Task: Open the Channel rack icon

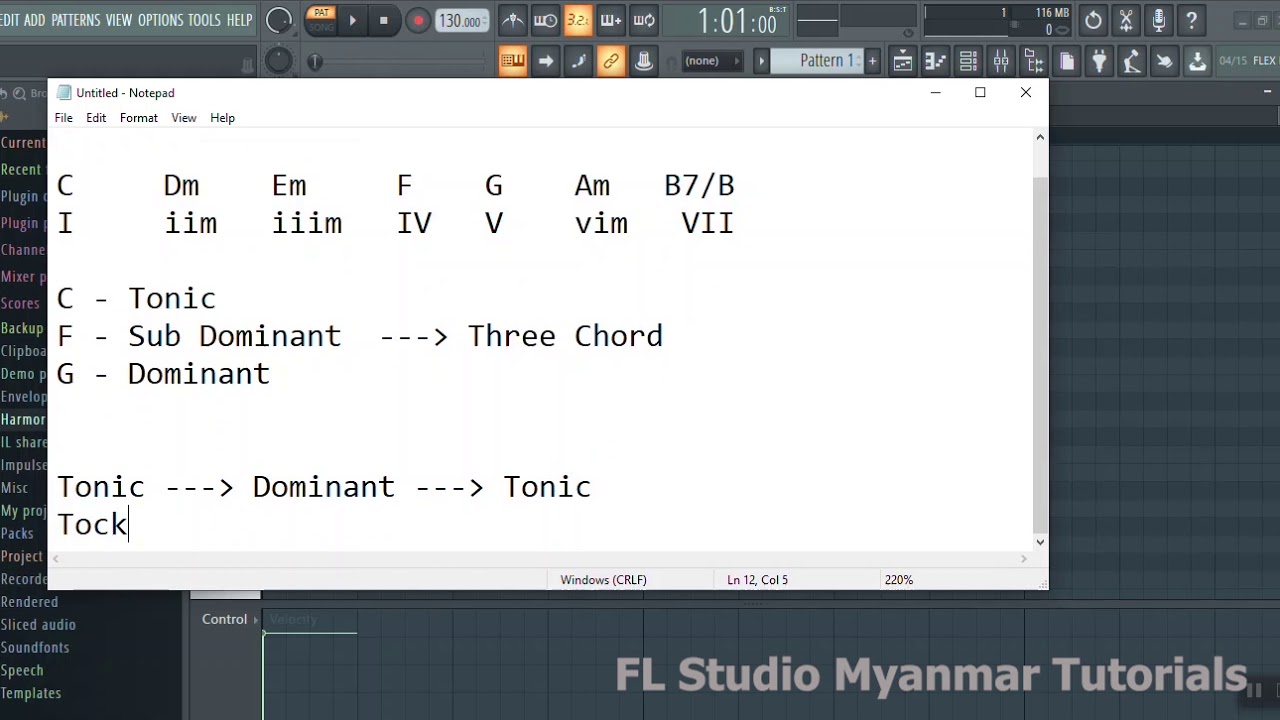Action: 968,61
